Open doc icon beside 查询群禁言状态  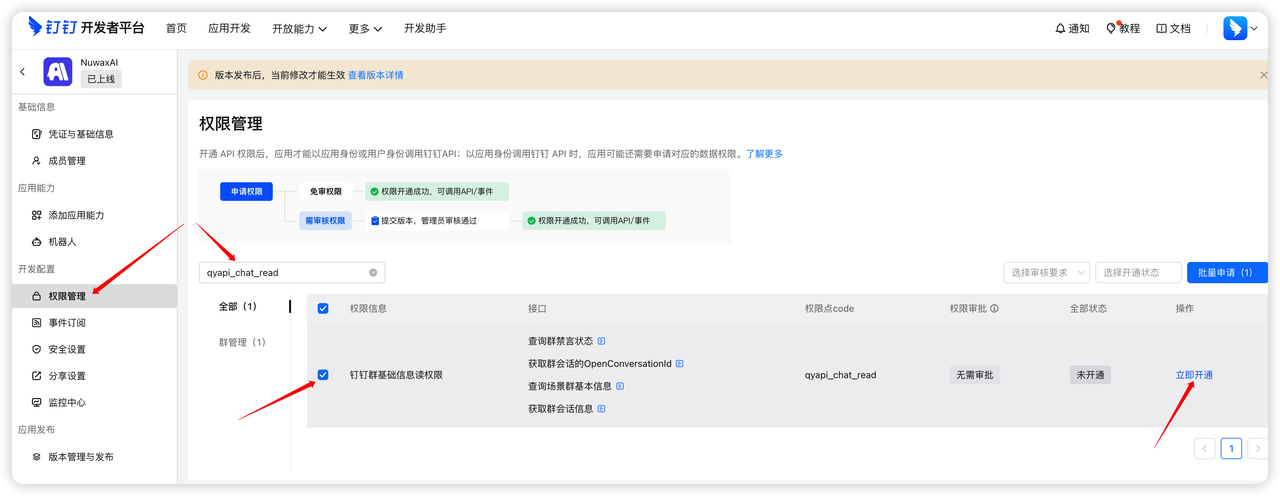[x=601, y=341]
